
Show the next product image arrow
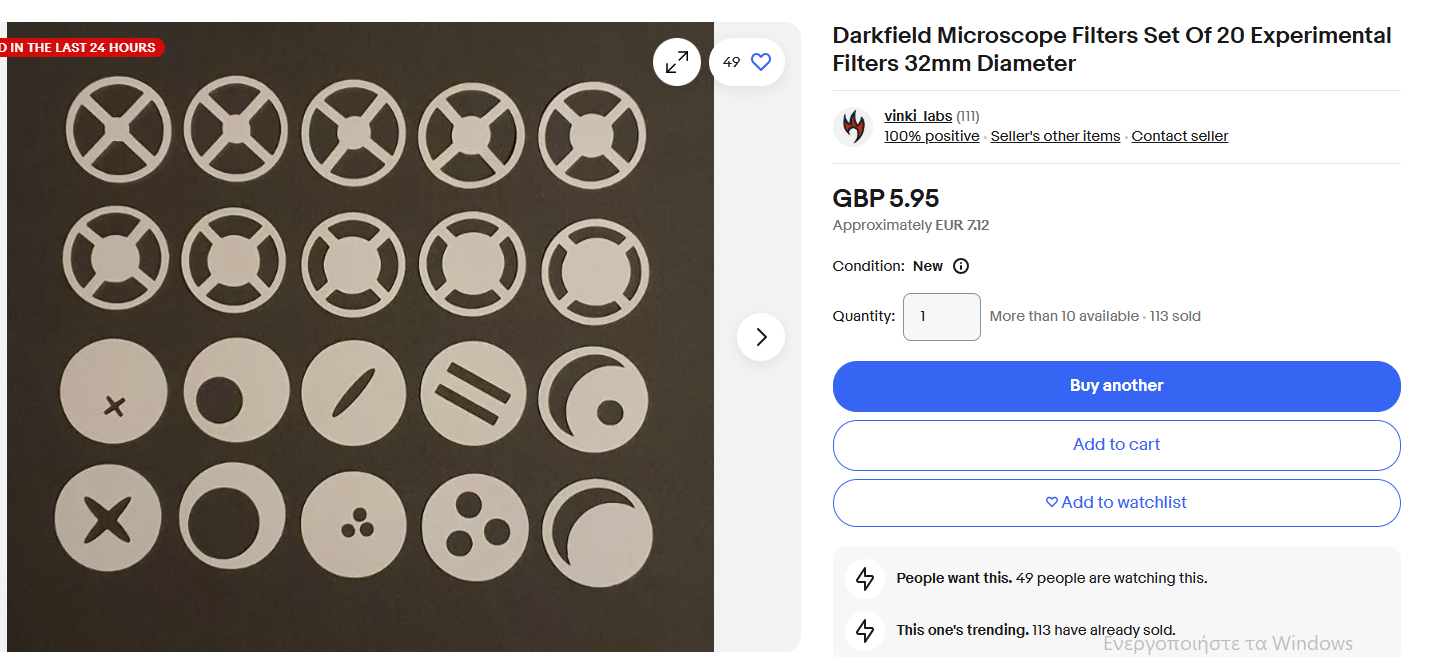coord(761,337)
